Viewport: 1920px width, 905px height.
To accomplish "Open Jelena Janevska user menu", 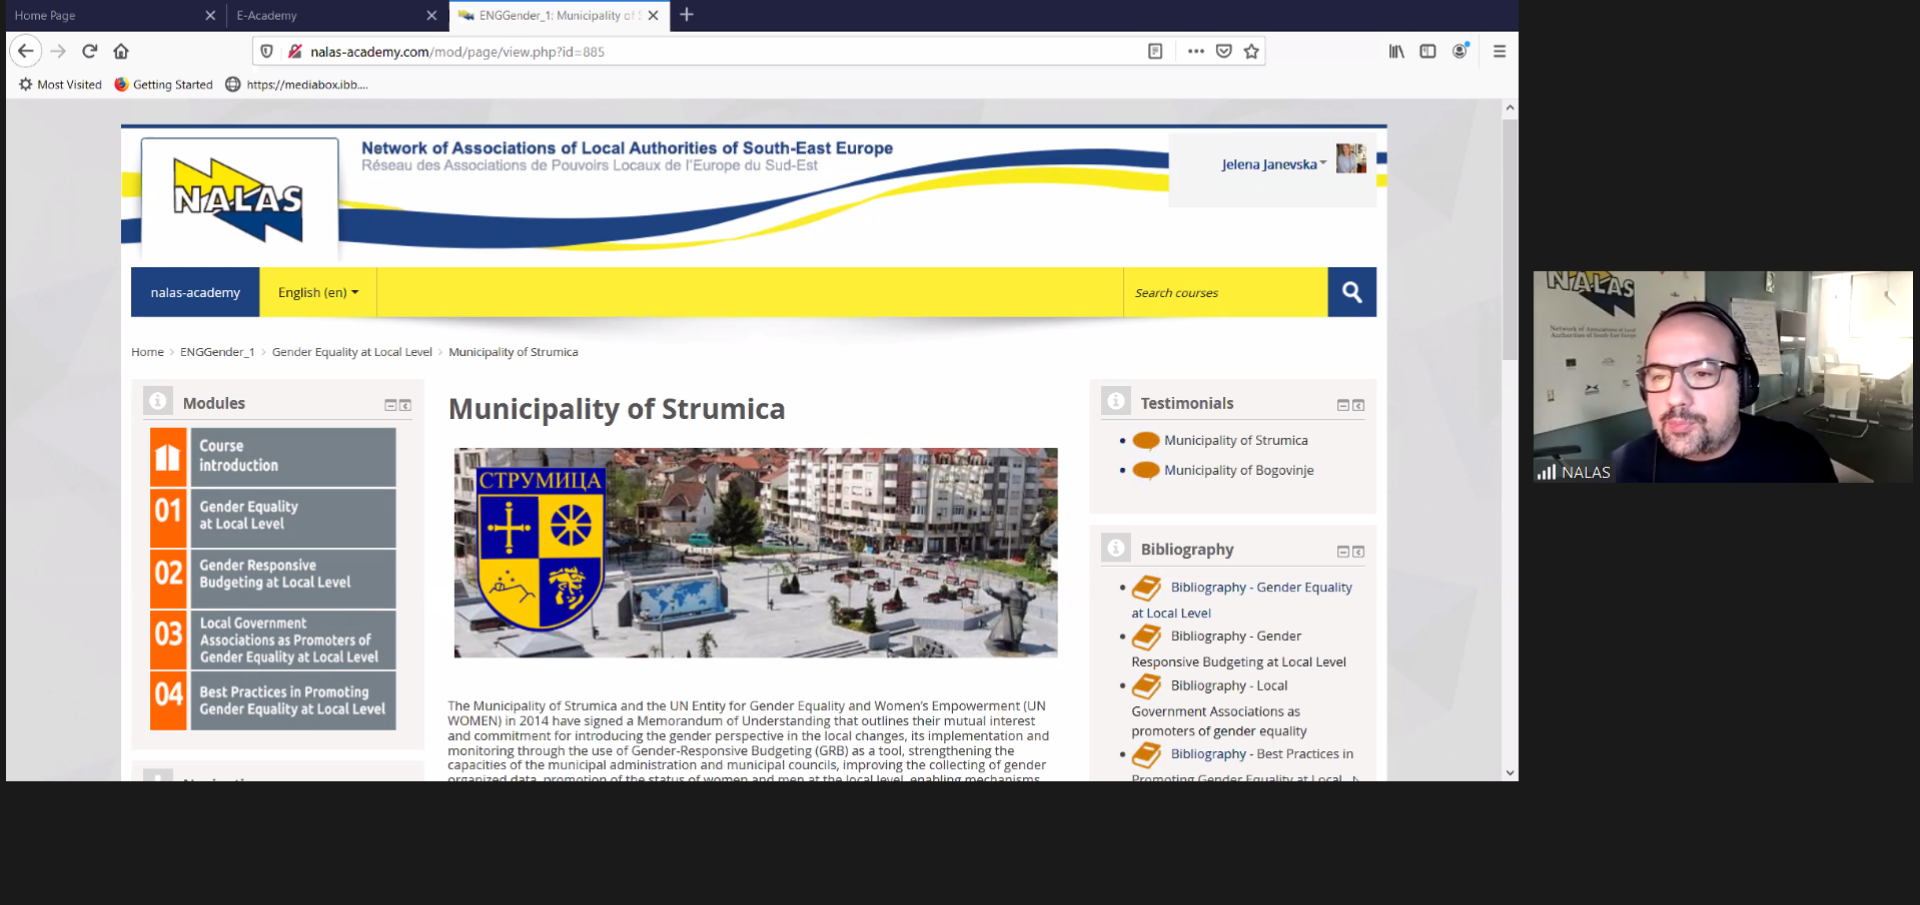I will click(x=1274, y=164).
